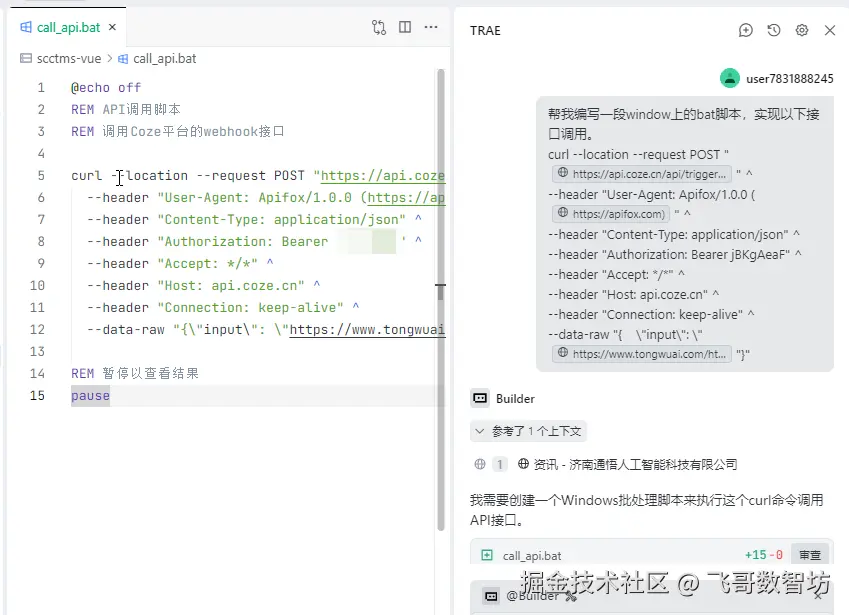Click the 'pause' command on line 15
Image resolution: width=849 pixels, height=615 pixels.
coord(90,395)
